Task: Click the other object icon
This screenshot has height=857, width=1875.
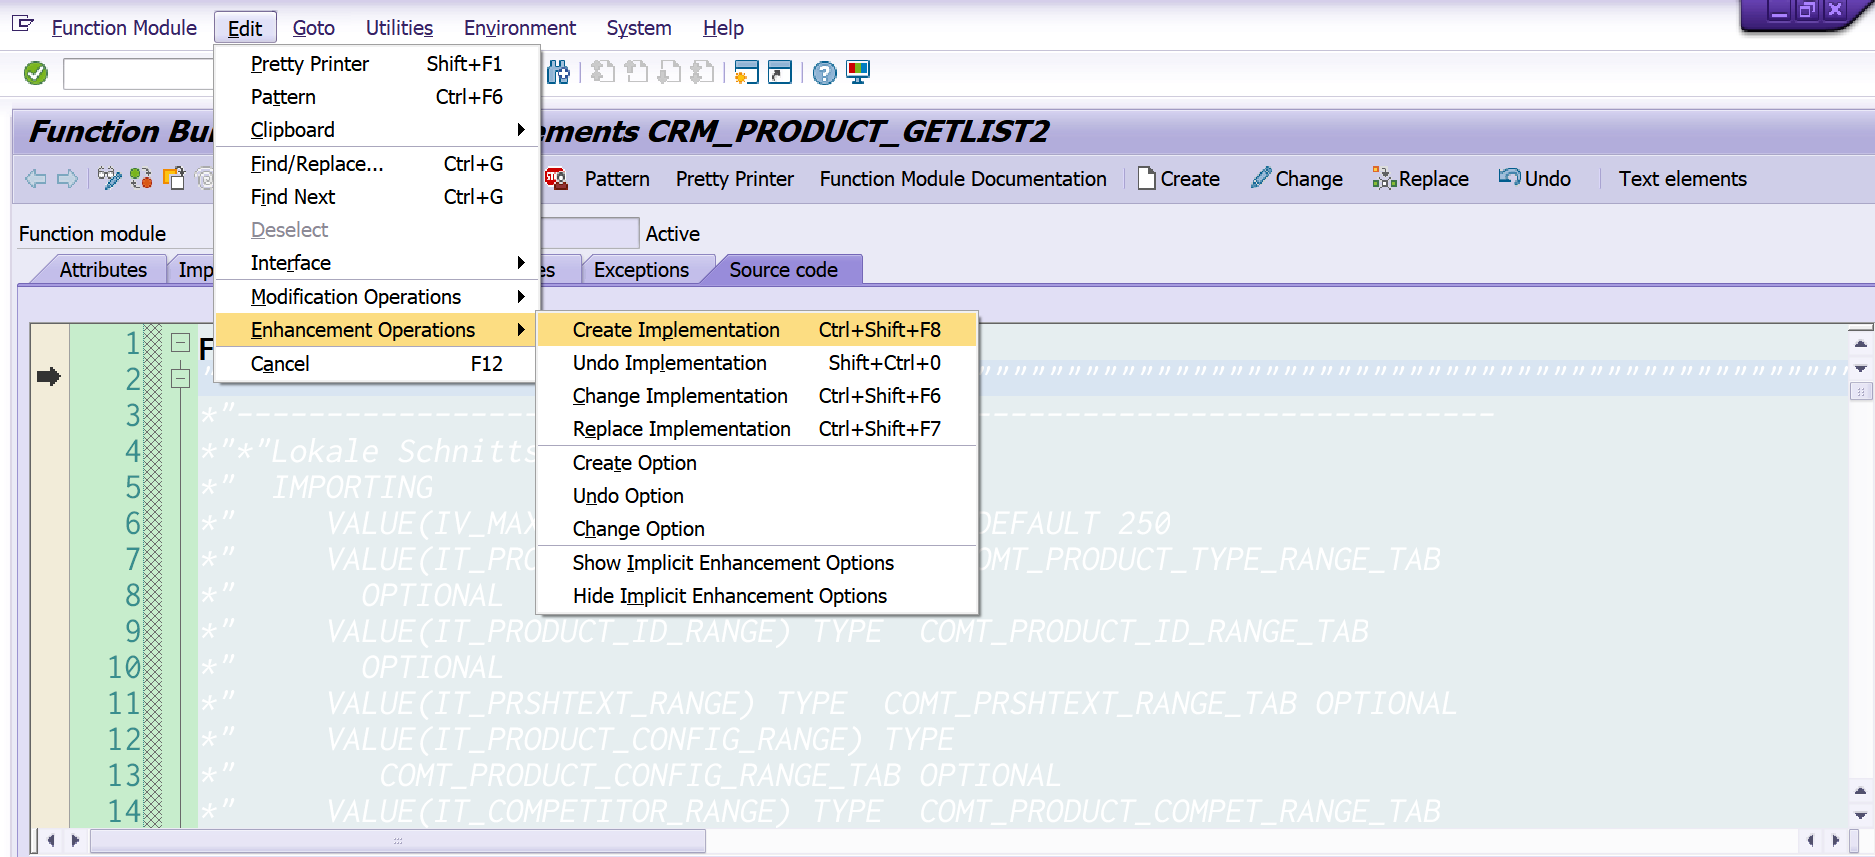Action: coord(174,179)
